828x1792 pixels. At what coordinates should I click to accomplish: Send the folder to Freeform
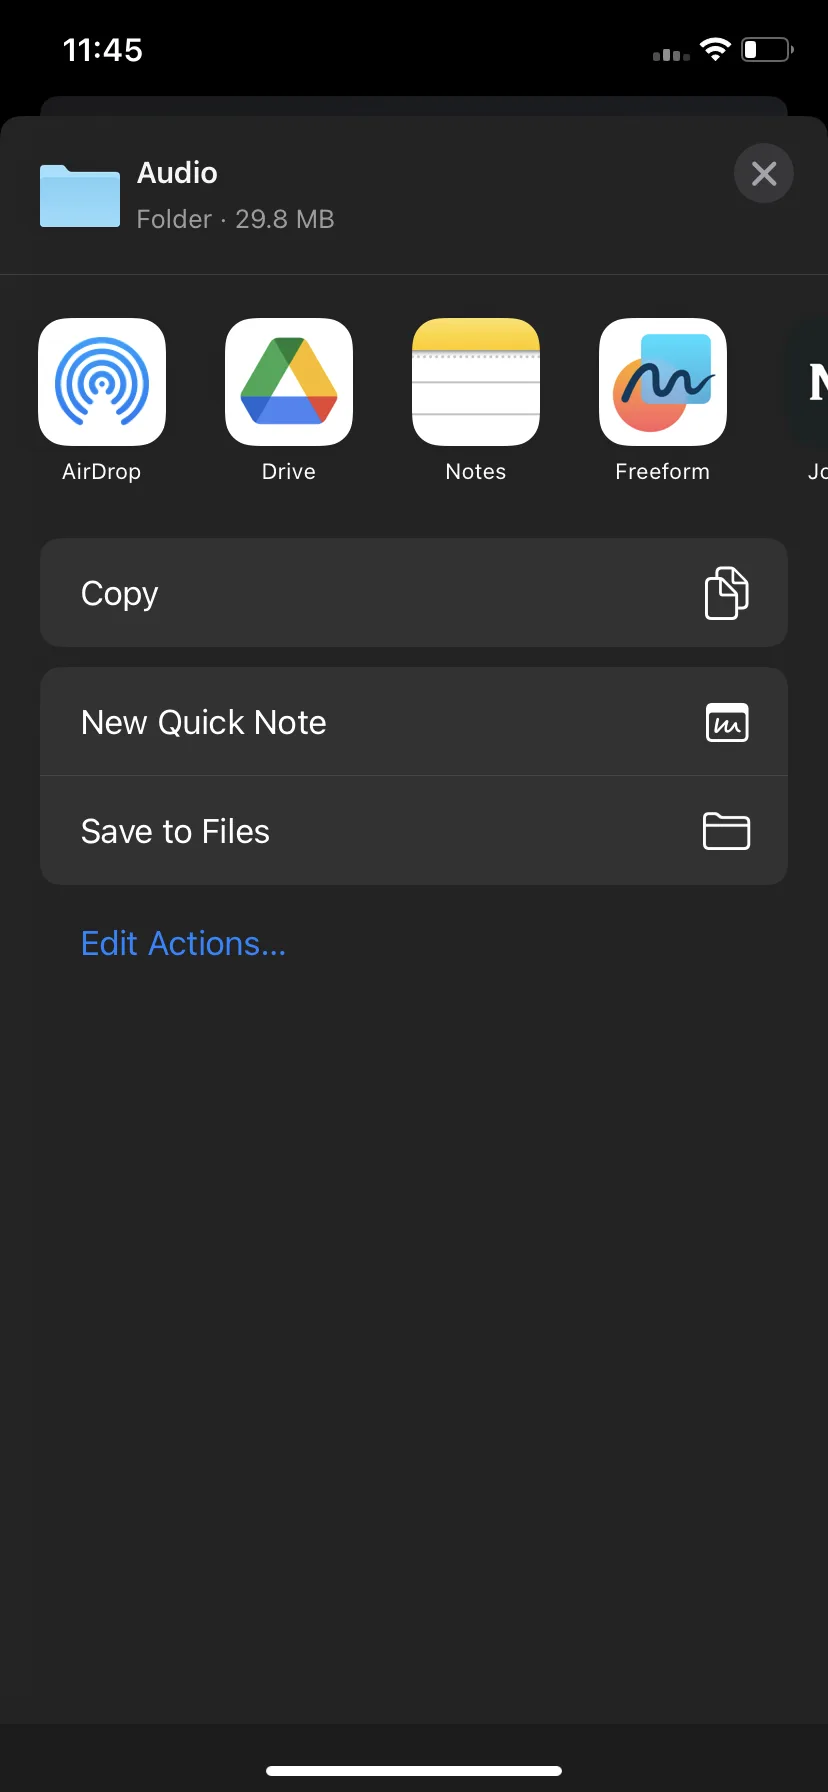click(663, 382)
